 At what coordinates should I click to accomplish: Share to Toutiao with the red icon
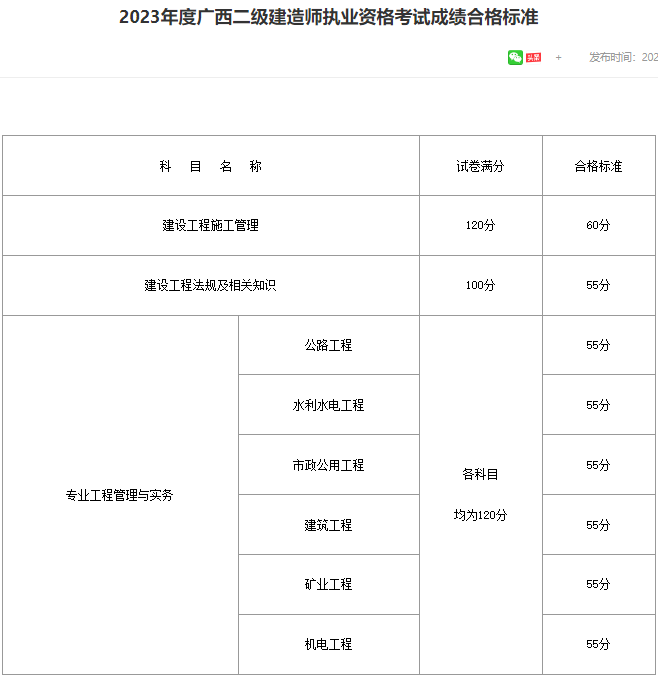point(533,57)
